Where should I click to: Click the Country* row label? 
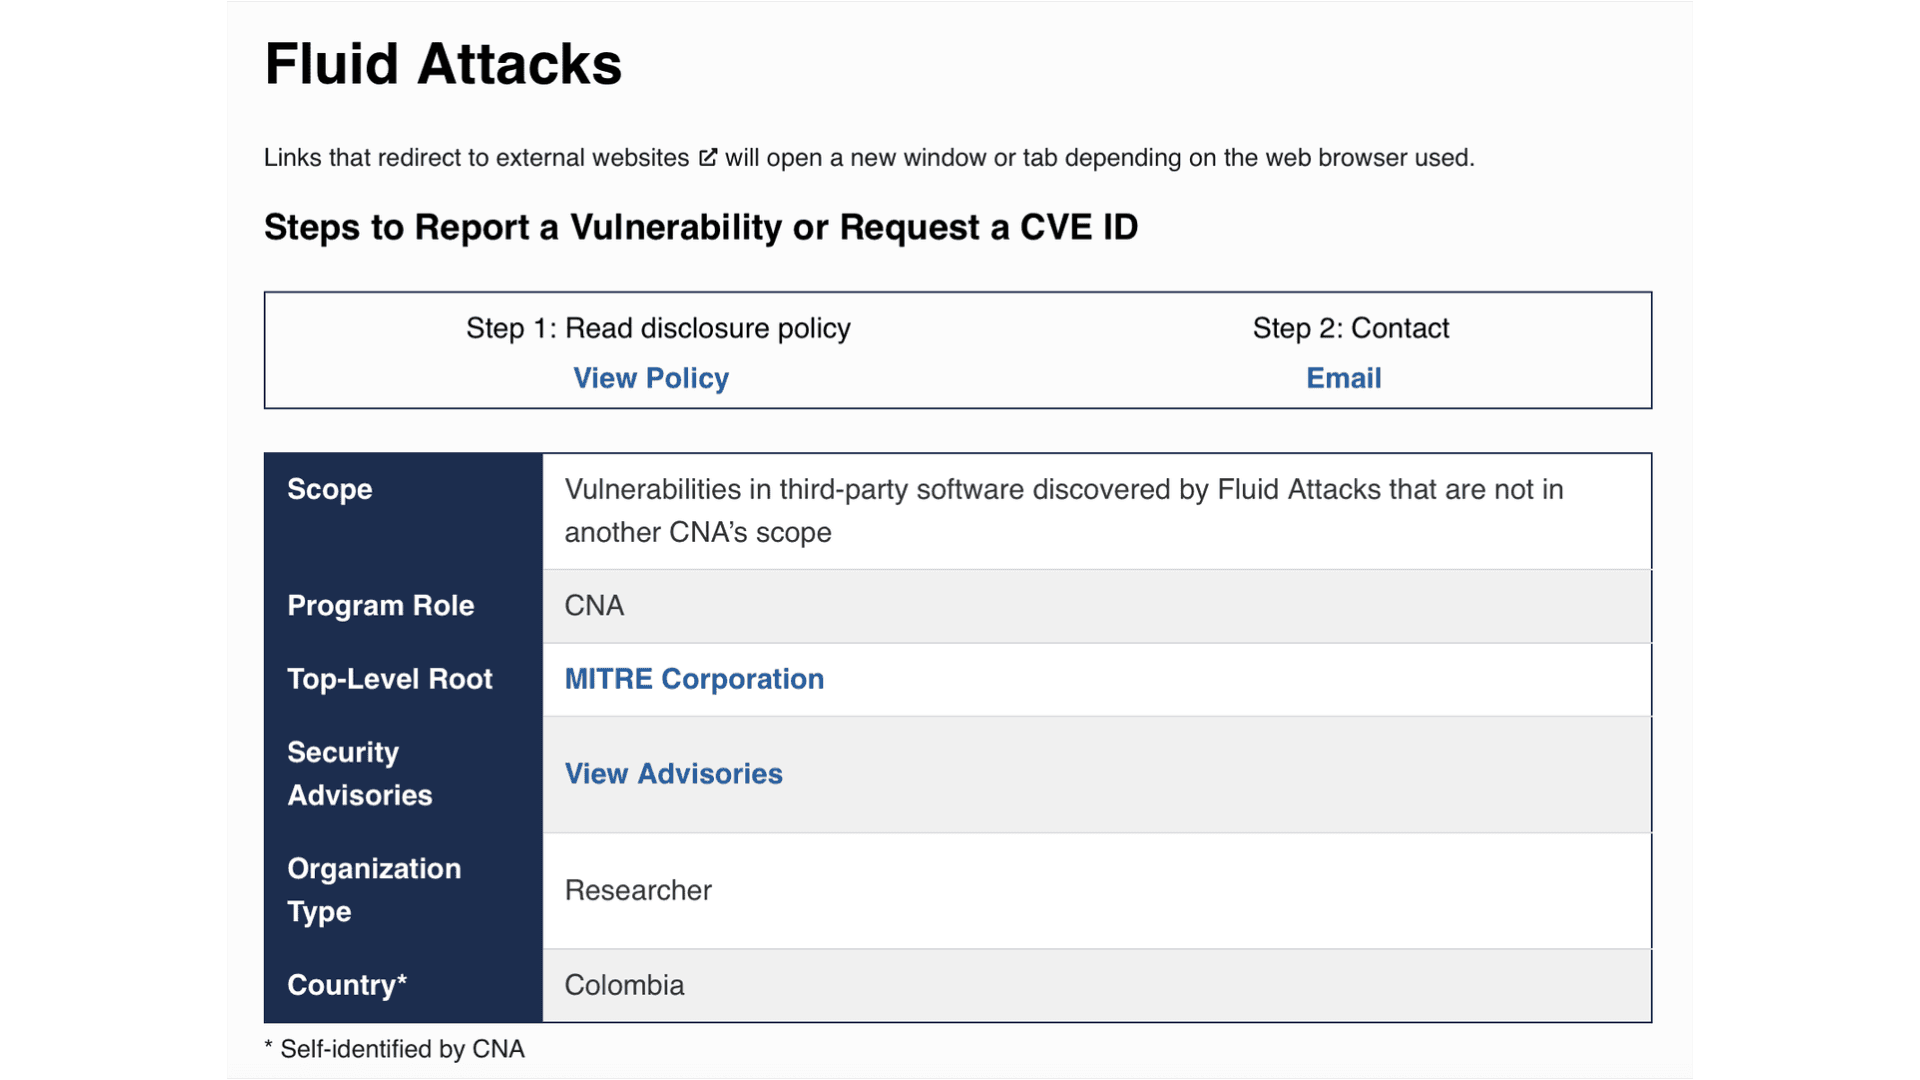tap(347, 985)
